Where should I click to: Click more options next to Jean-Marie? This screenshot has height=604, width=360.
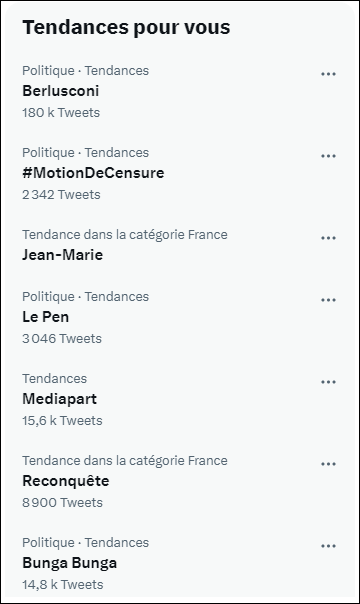click(x=328, y=238)
